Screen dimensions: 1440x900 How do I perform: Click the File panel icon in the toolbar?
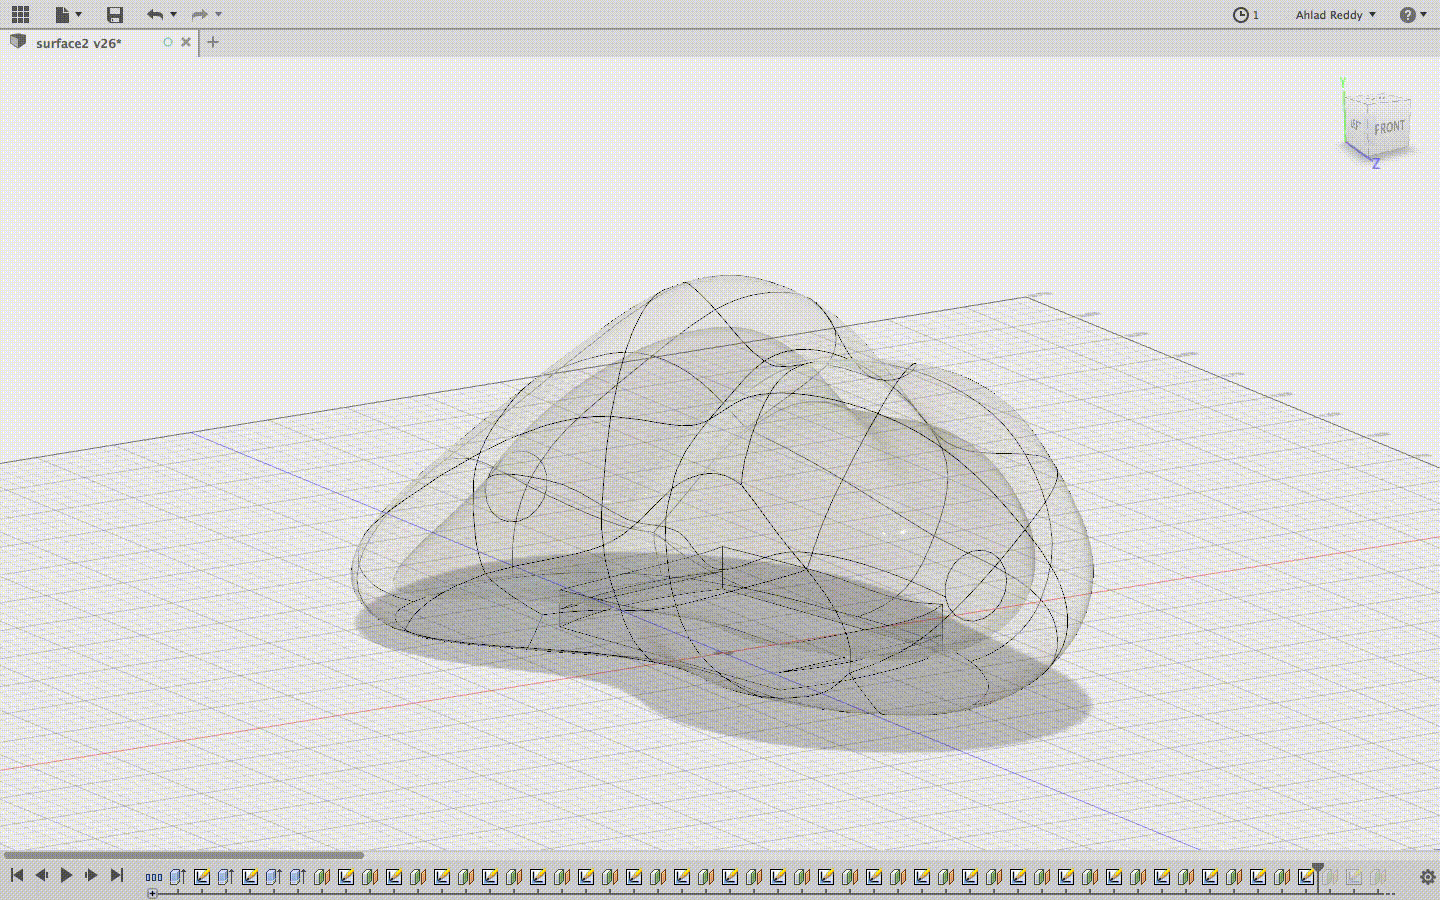(62, 14)
